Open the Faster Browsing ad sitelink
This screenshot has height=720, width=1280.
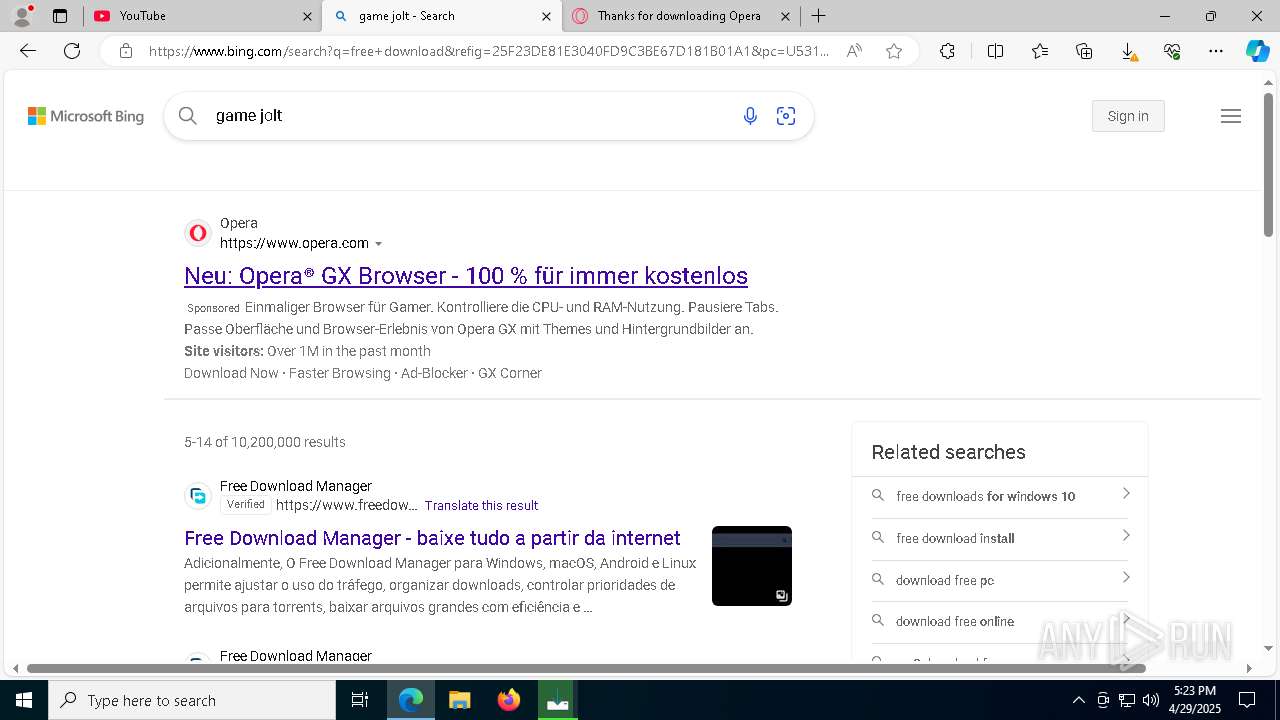pyautogui.click(x=339, y=373)
